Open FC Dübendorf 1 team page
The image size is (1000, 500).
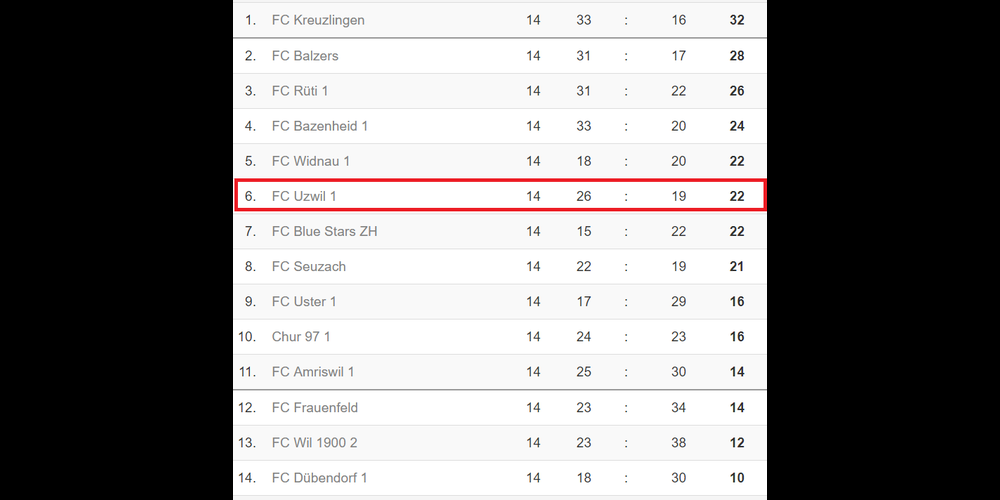(x=319, y=478)
